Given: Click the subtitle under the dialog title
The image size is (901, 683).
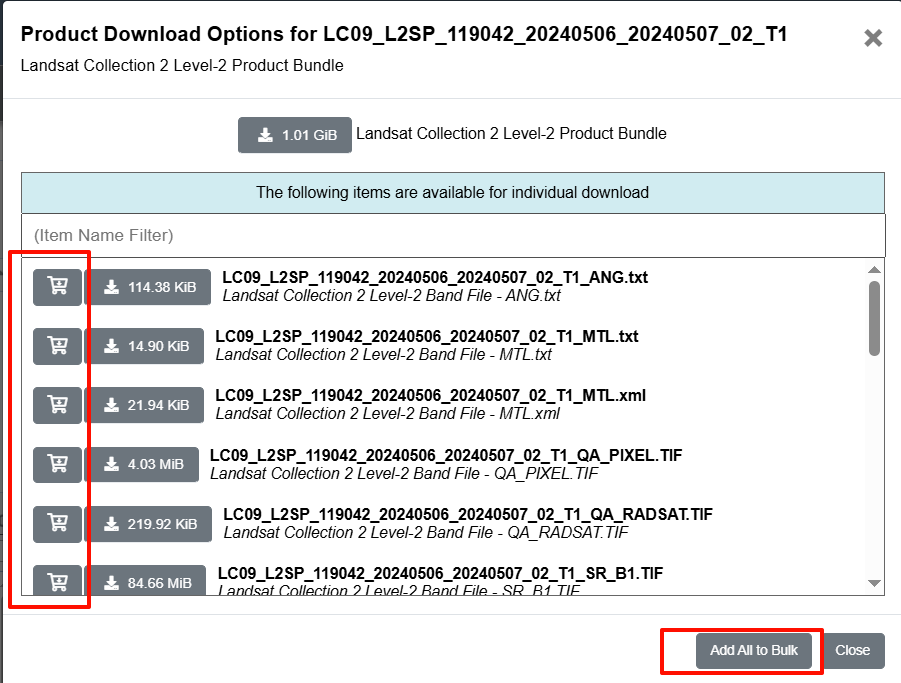Looking at the screenshot, I should click(182, 65).
